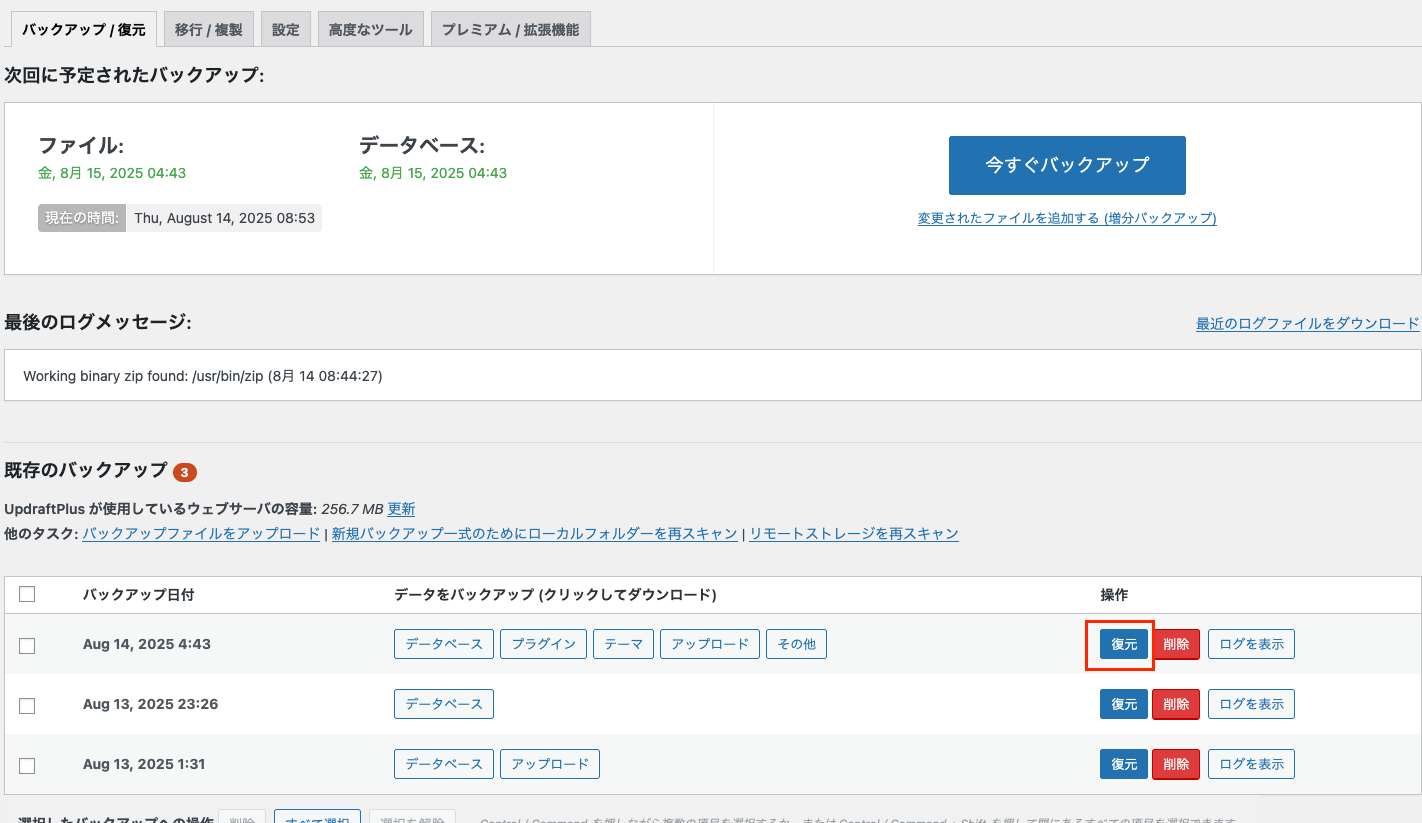Select the 高度なツール tab
1422x823 pixels.
(x=370, y=29)
